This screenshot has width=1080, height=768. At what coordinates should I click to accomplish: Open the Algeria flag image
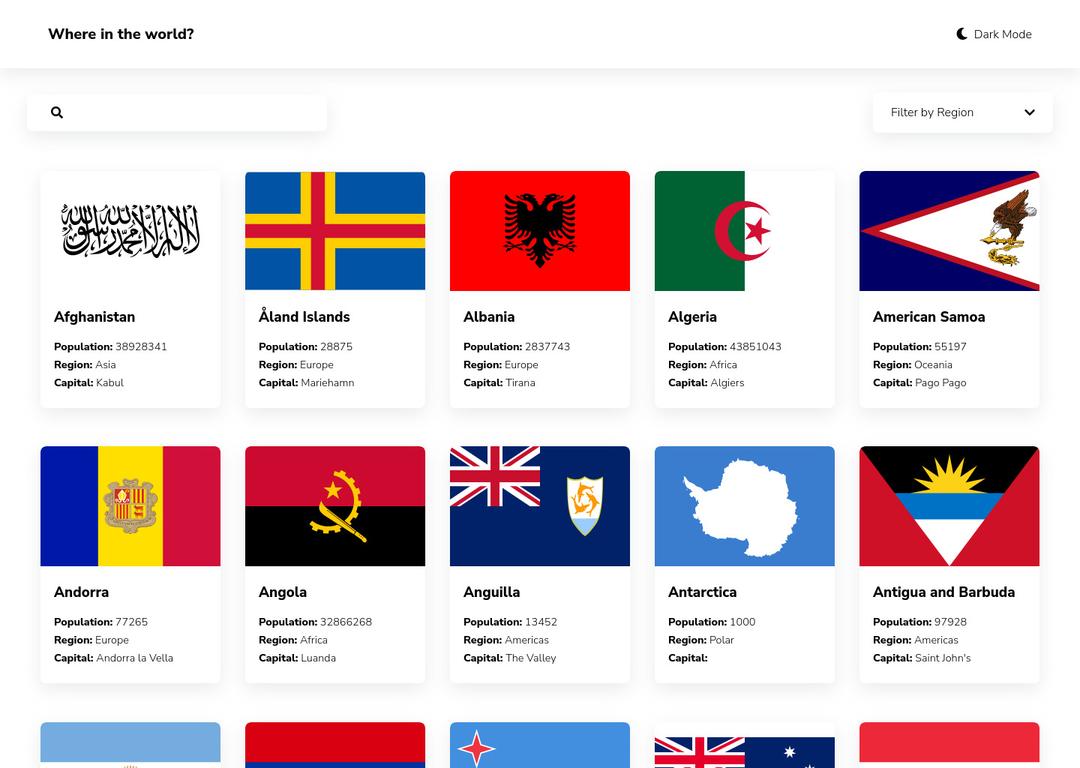pyautogui.click(x=744, y=231)
